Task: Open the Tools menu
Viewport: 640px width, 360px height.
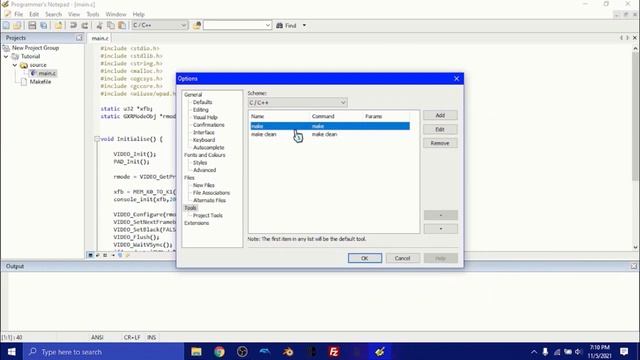Action: coord(93,14)
